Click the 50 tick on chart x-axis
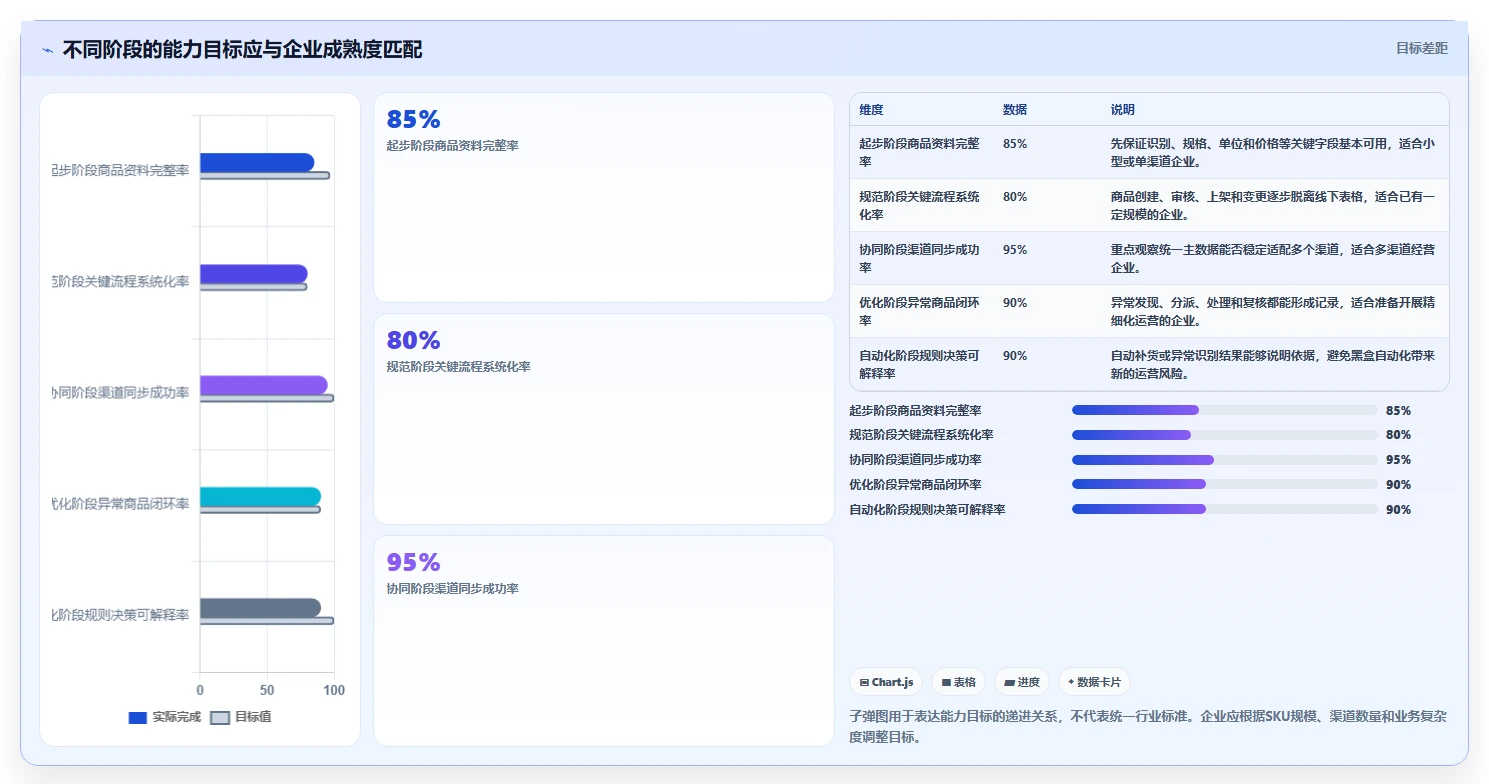This screenshot has height=784, width=1489. pos(267,690)
